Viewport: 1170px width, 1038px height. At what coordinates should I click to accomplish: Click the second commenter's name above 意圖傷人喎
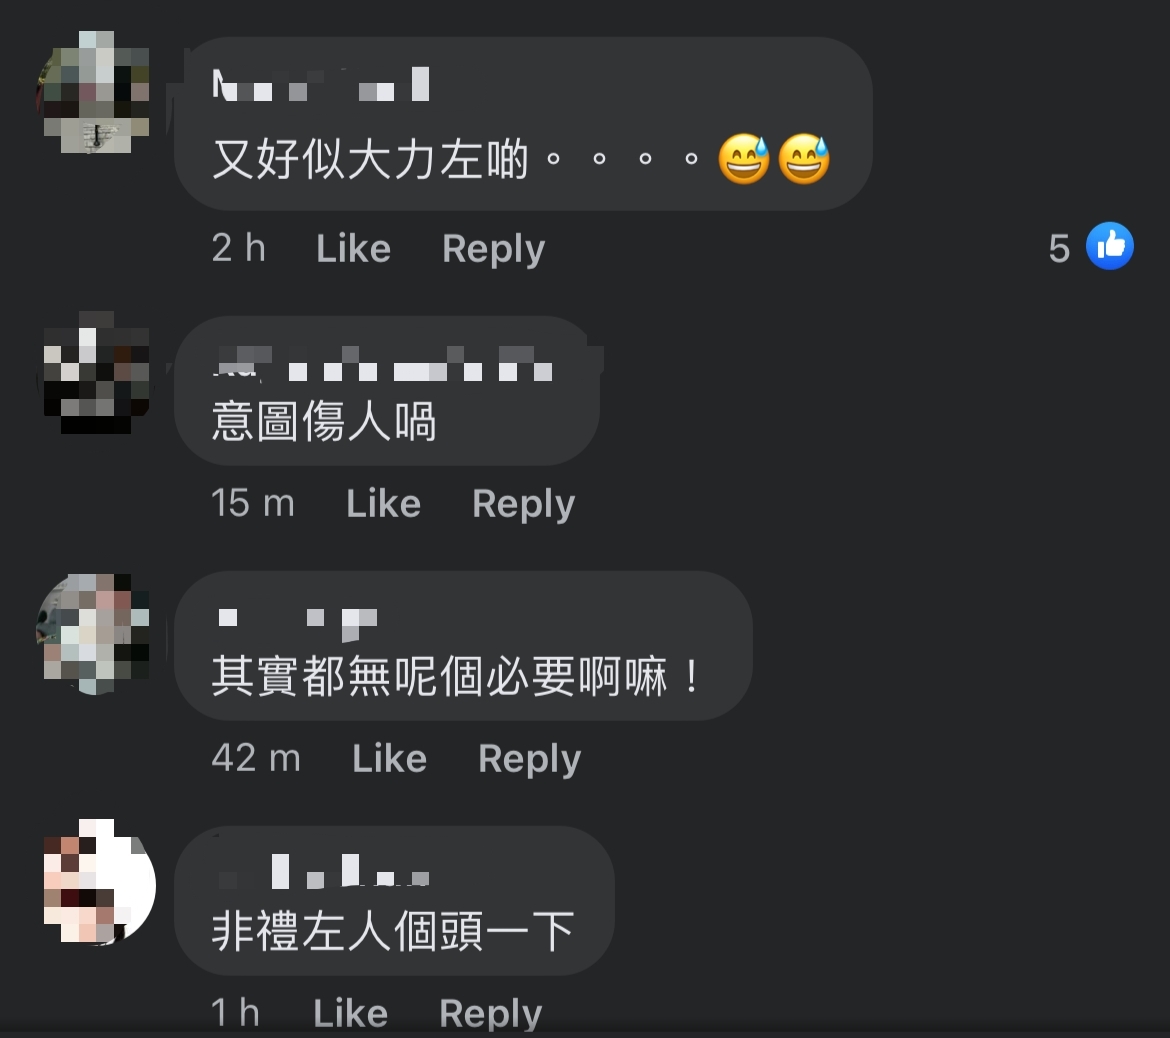(383, 363)
